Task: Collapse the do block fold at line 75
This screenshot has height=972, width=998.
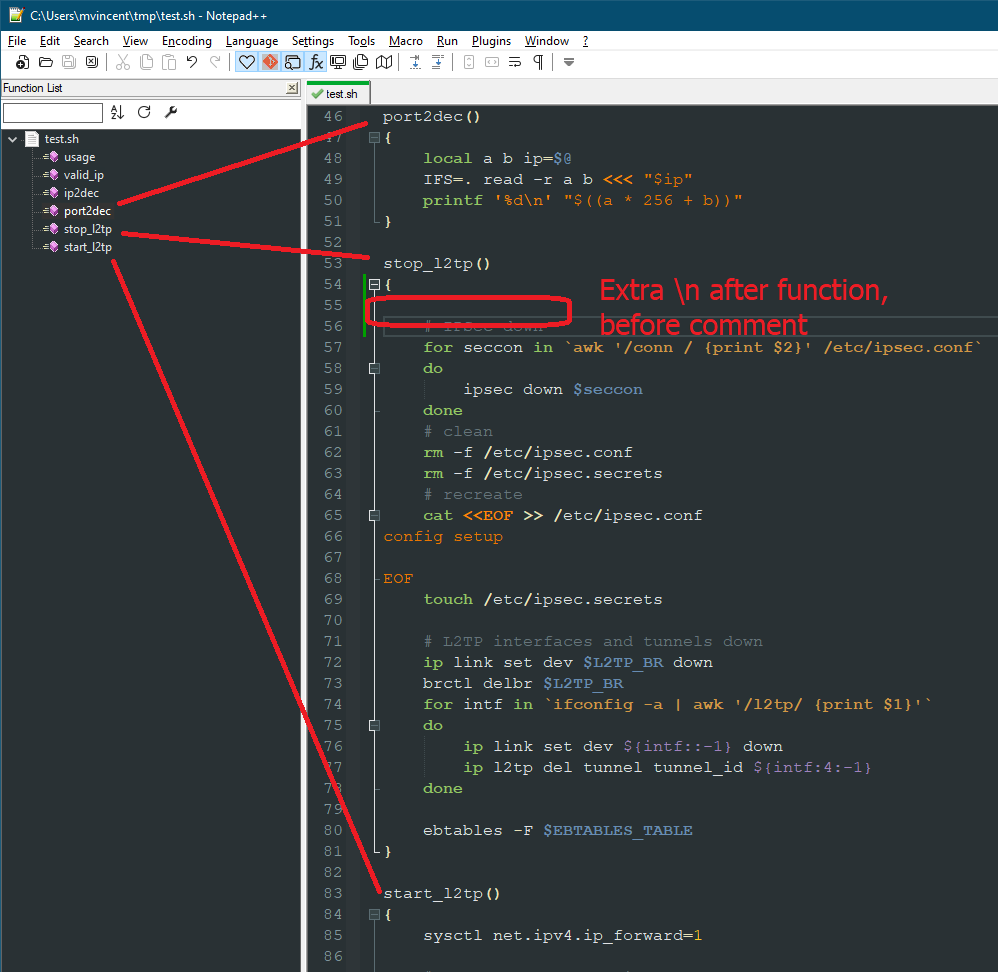Action: [x=374, y=726]
